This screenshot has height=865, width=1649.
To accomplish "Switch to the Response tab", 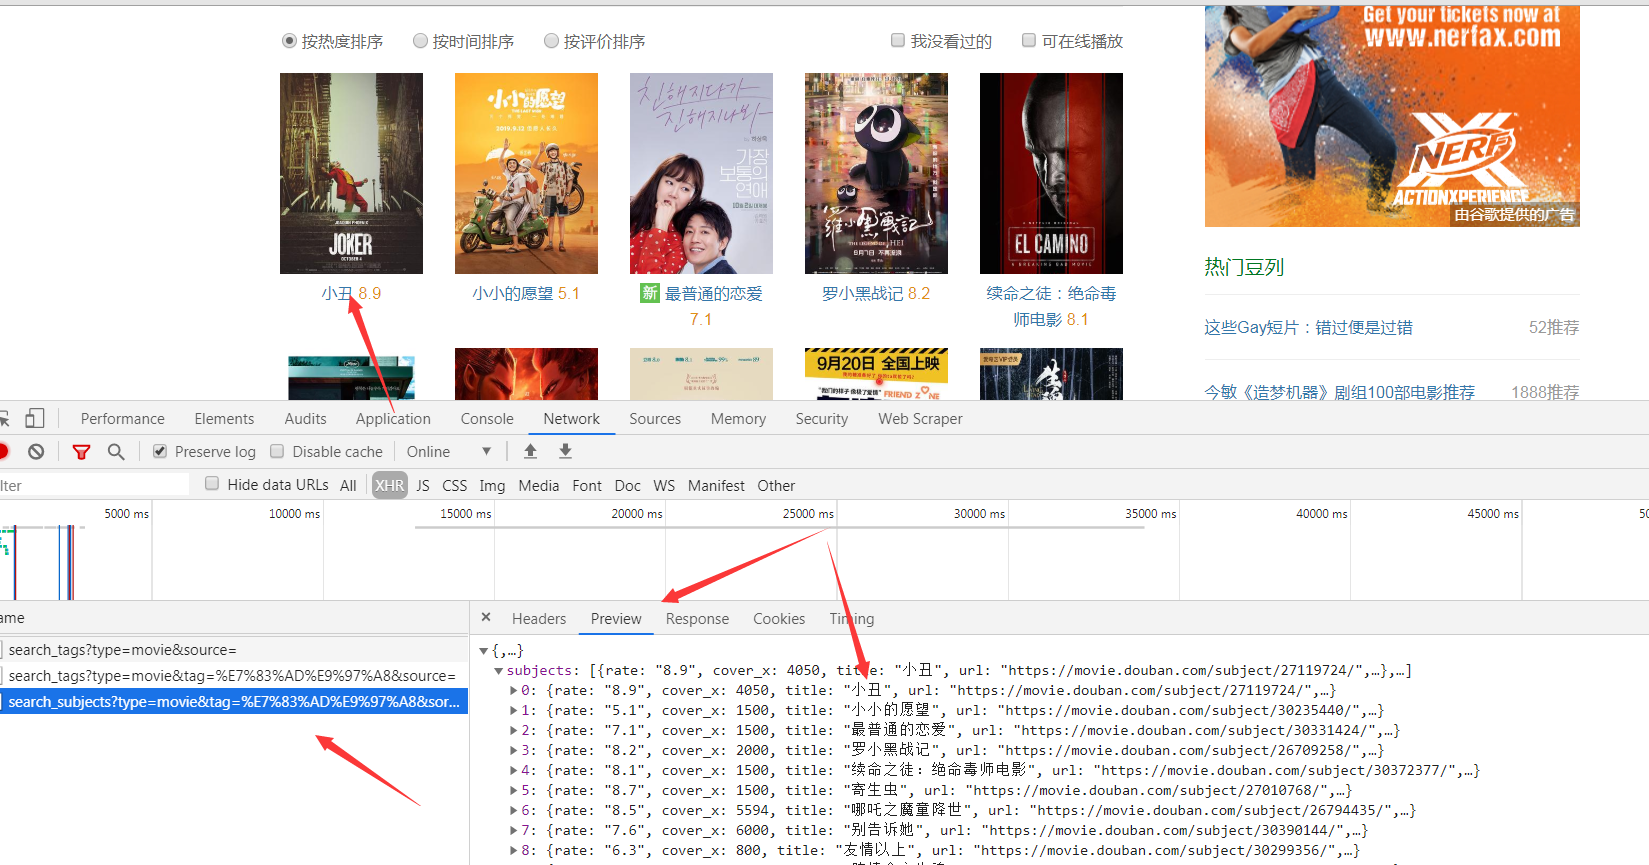I will click(x=697, y=619).
